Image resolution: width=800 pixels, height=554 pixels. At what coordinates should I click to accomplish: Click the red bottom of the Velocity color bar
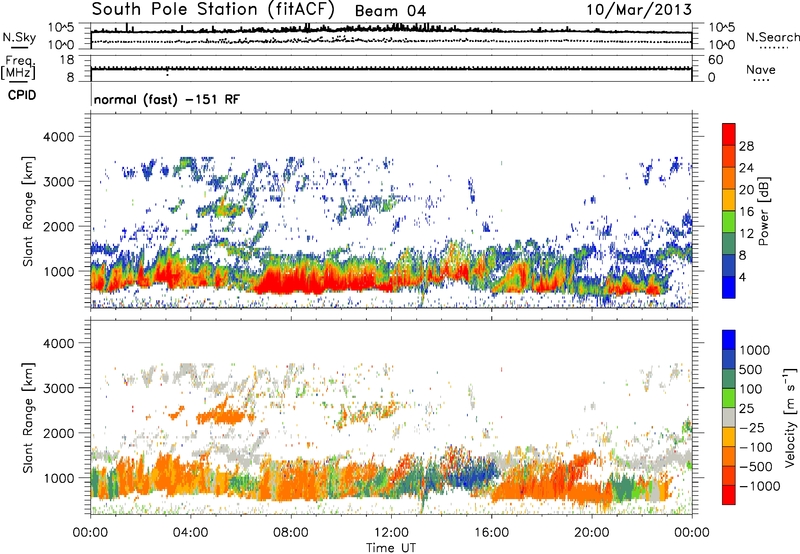click(729, 497)
